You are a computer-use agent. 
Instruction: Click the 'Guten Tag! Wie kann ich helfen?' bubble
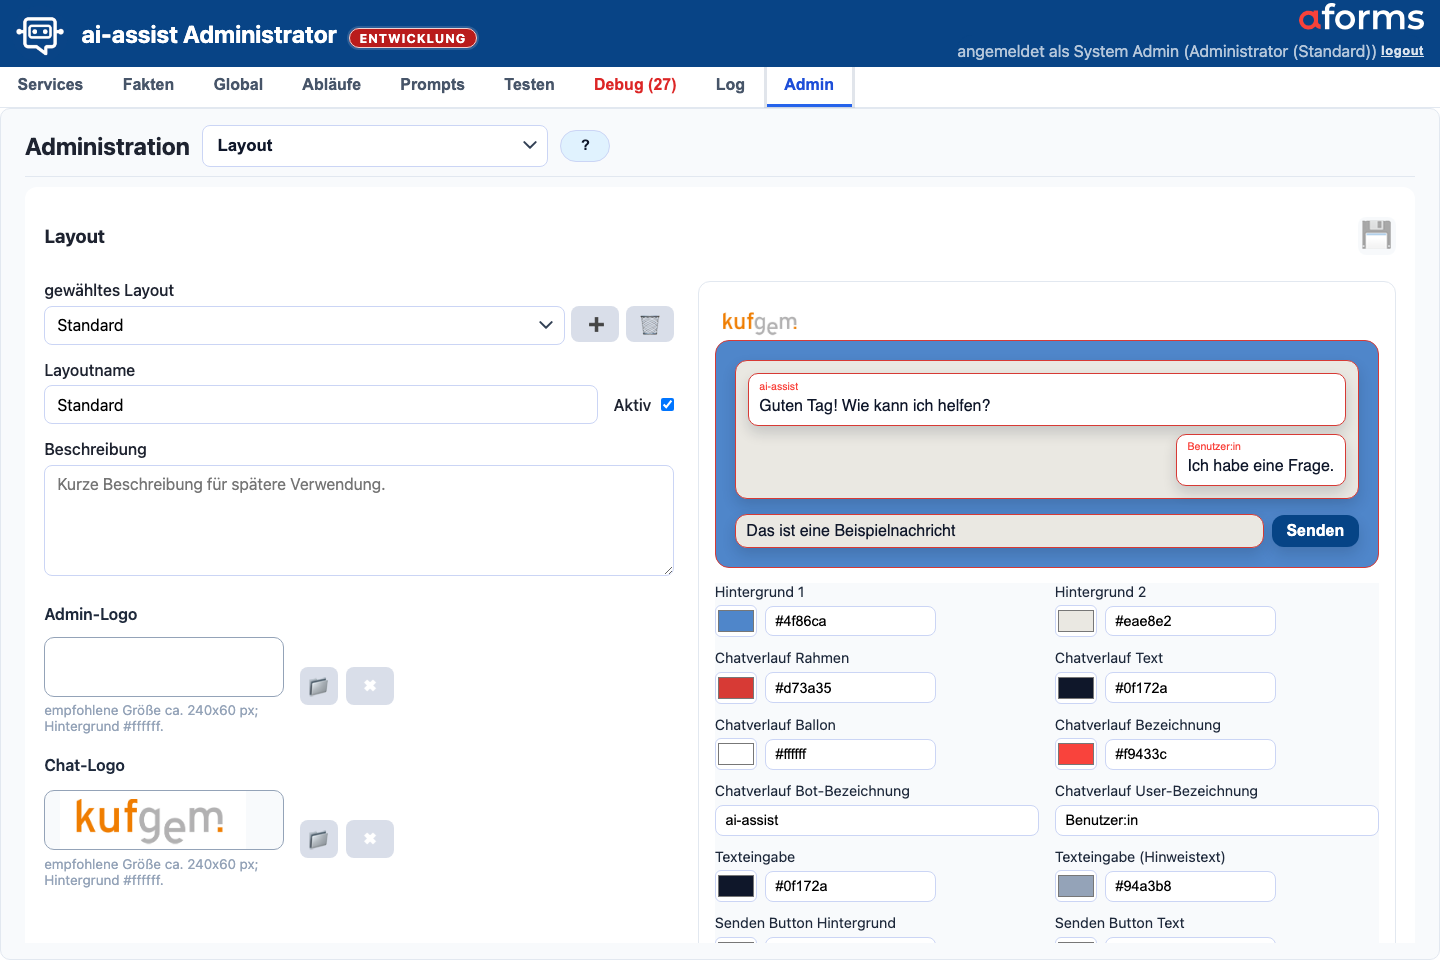[1046, 399]
